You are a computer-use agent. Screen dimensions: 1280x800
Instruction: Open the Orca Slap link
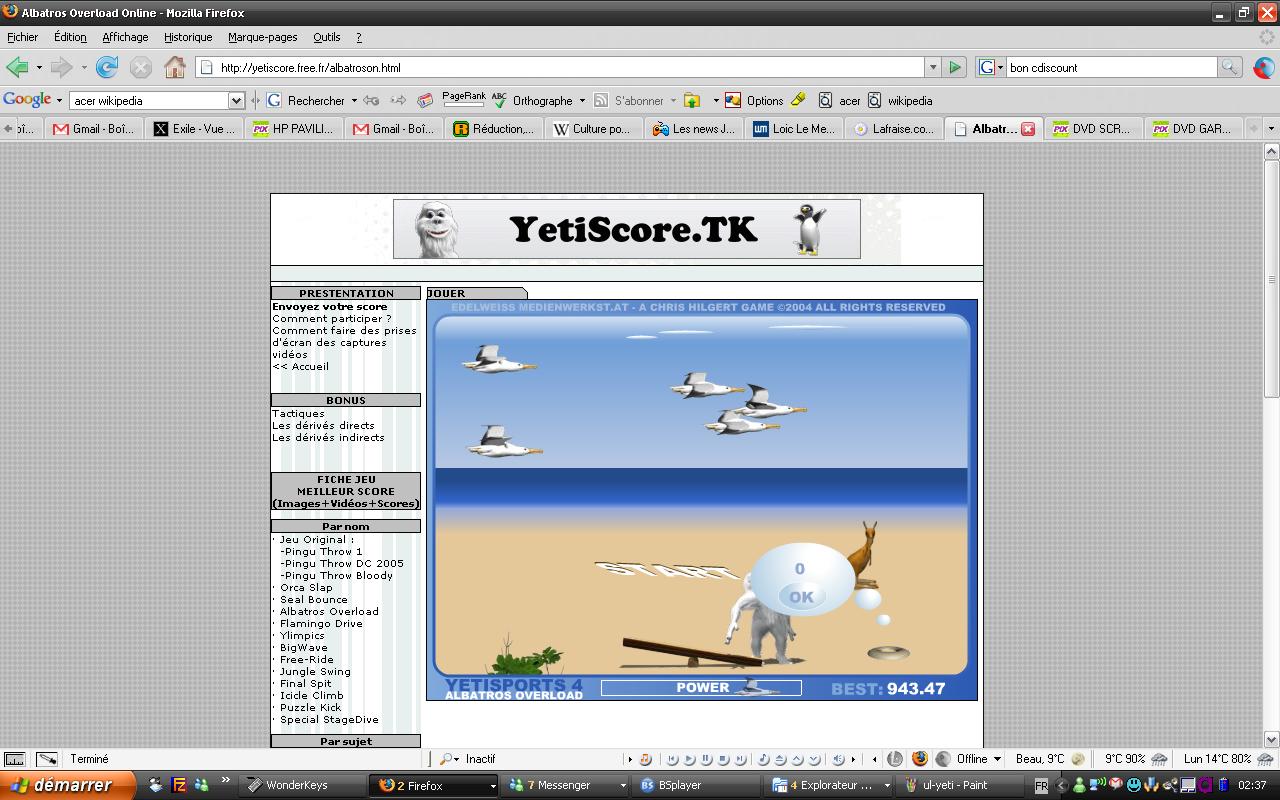tap(306, 588)
